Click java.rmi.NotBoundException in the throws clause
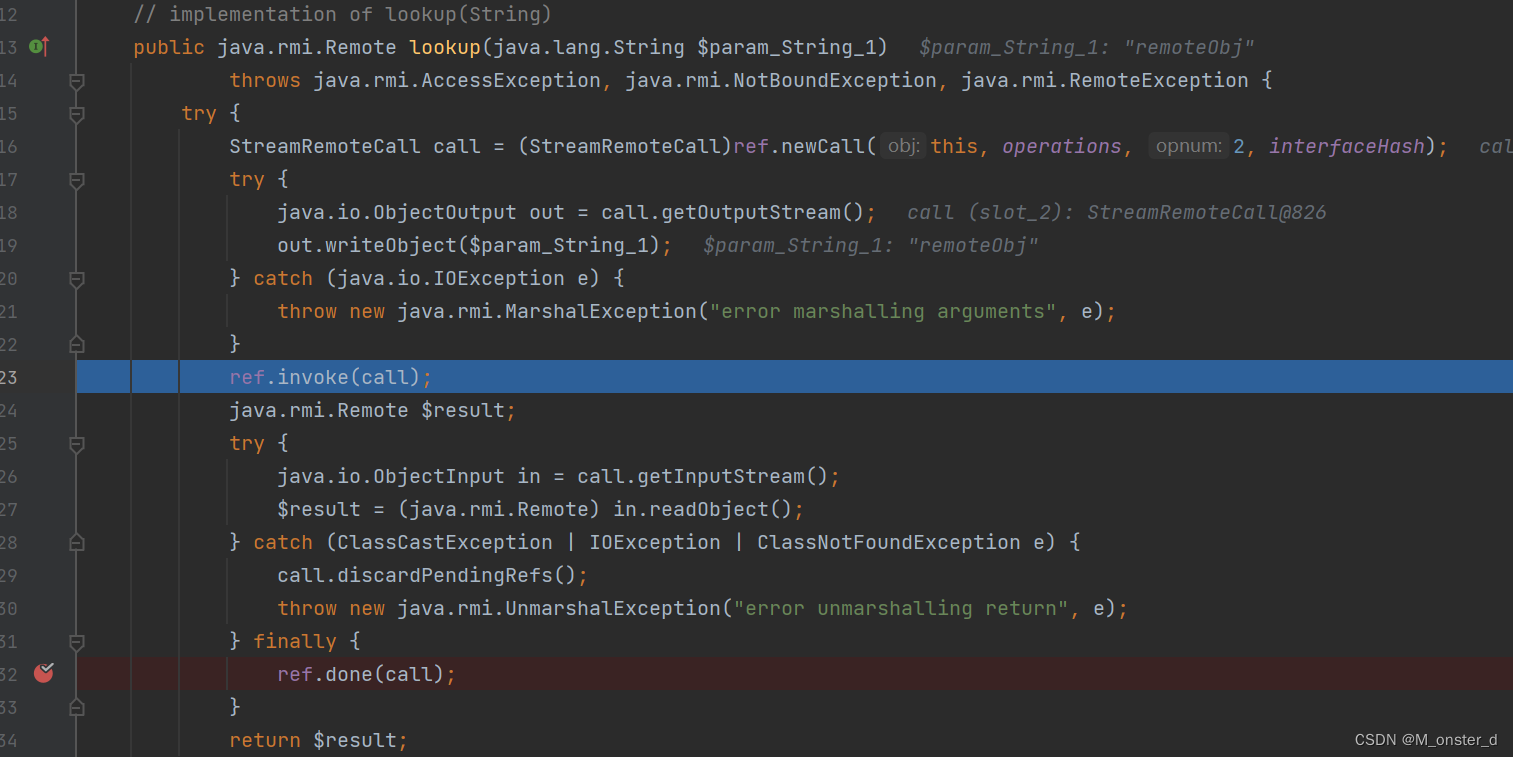The height and width of the screenshot is (757, 1513). [x=781, y=80]
